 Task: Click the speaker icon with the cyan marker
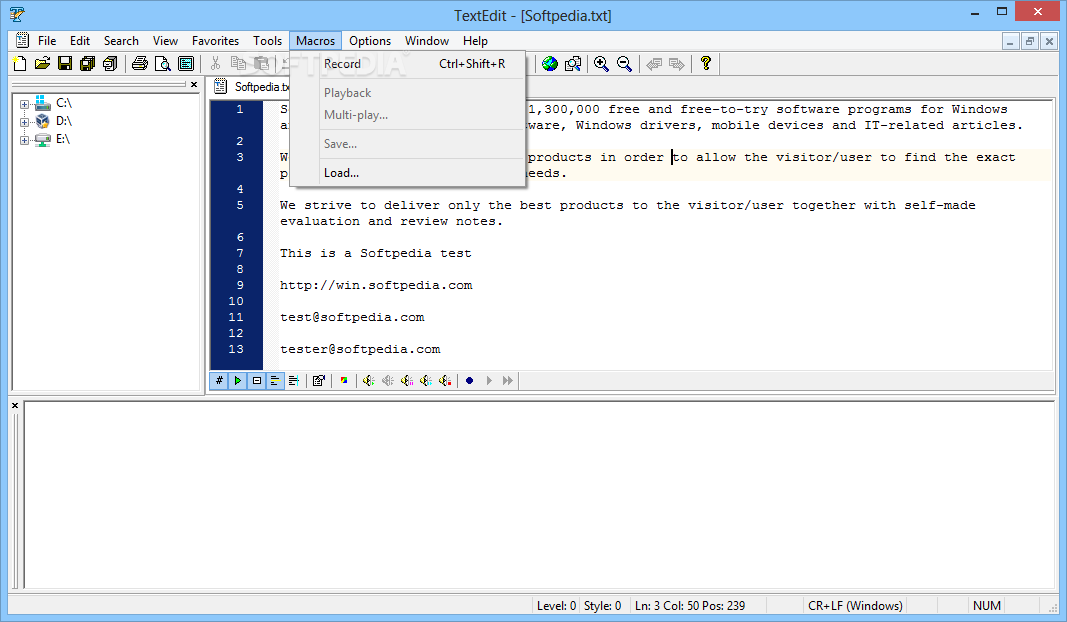[x=426, y=381]
